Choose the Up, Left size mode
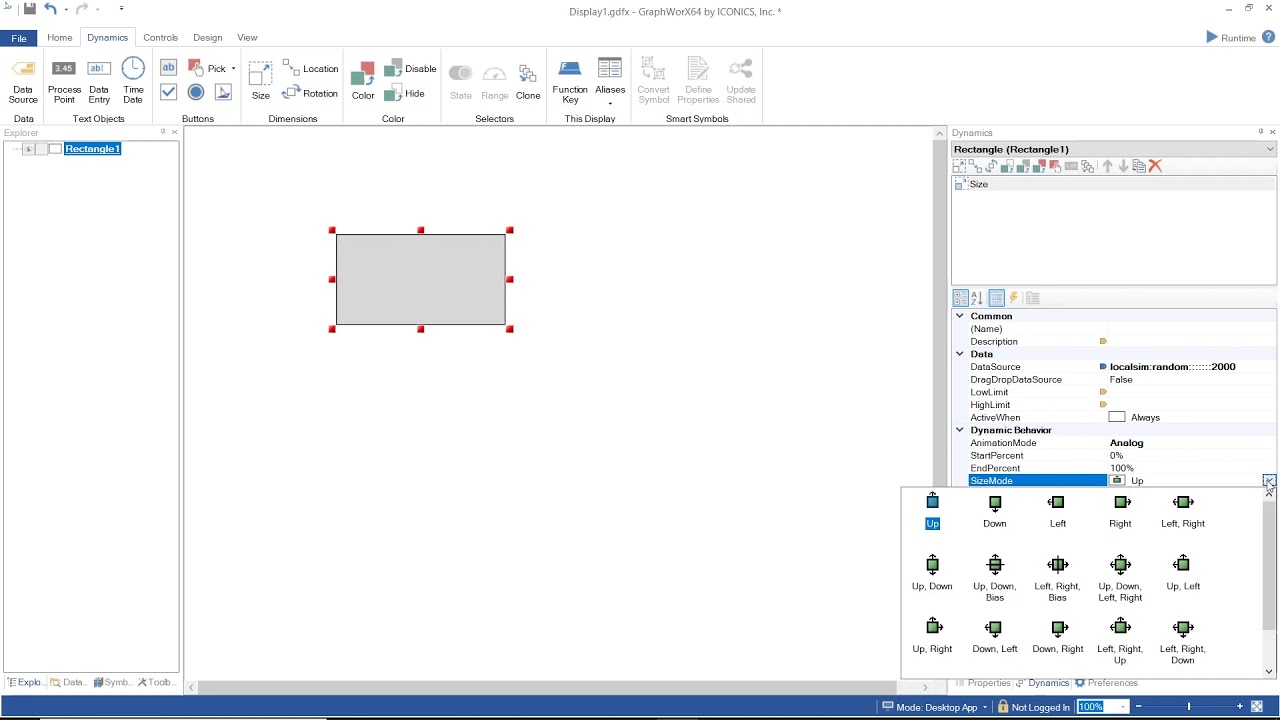 pyautogui.click(x=1183, y=573)
